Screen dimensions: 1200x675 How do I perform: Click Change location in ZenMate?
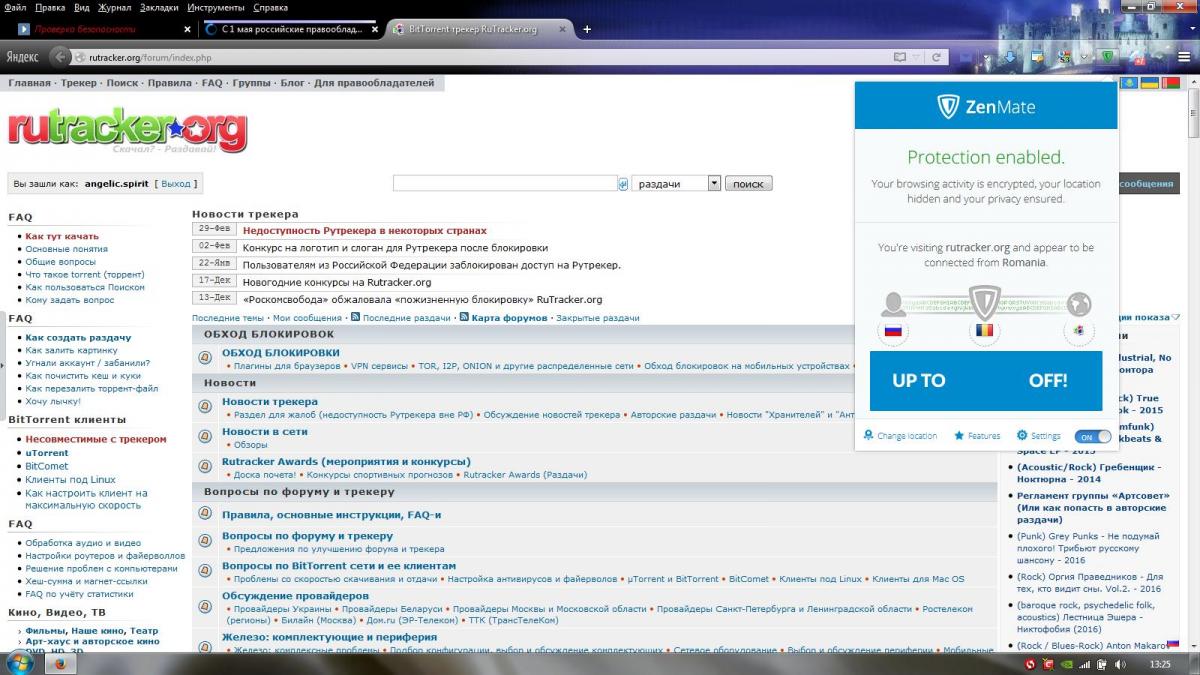point(900,436)
